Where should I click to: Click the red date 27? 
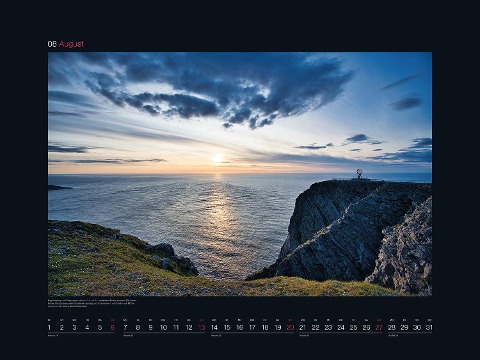pos(379,327)
